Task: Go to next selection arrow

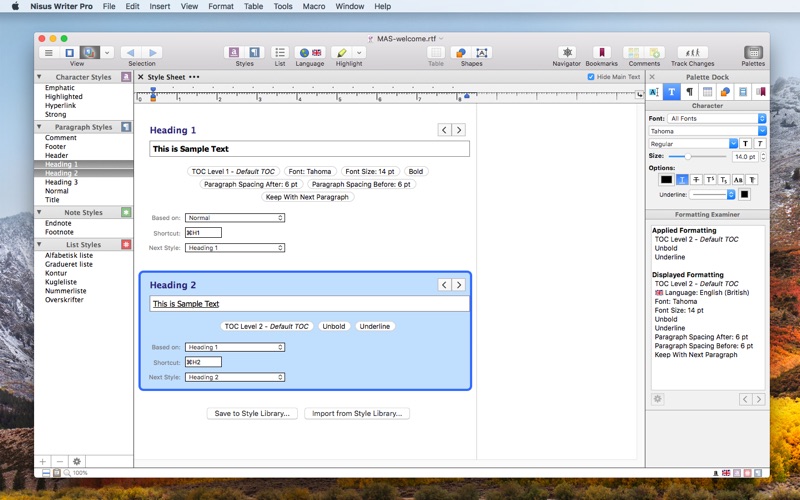Action: (152, 53)
